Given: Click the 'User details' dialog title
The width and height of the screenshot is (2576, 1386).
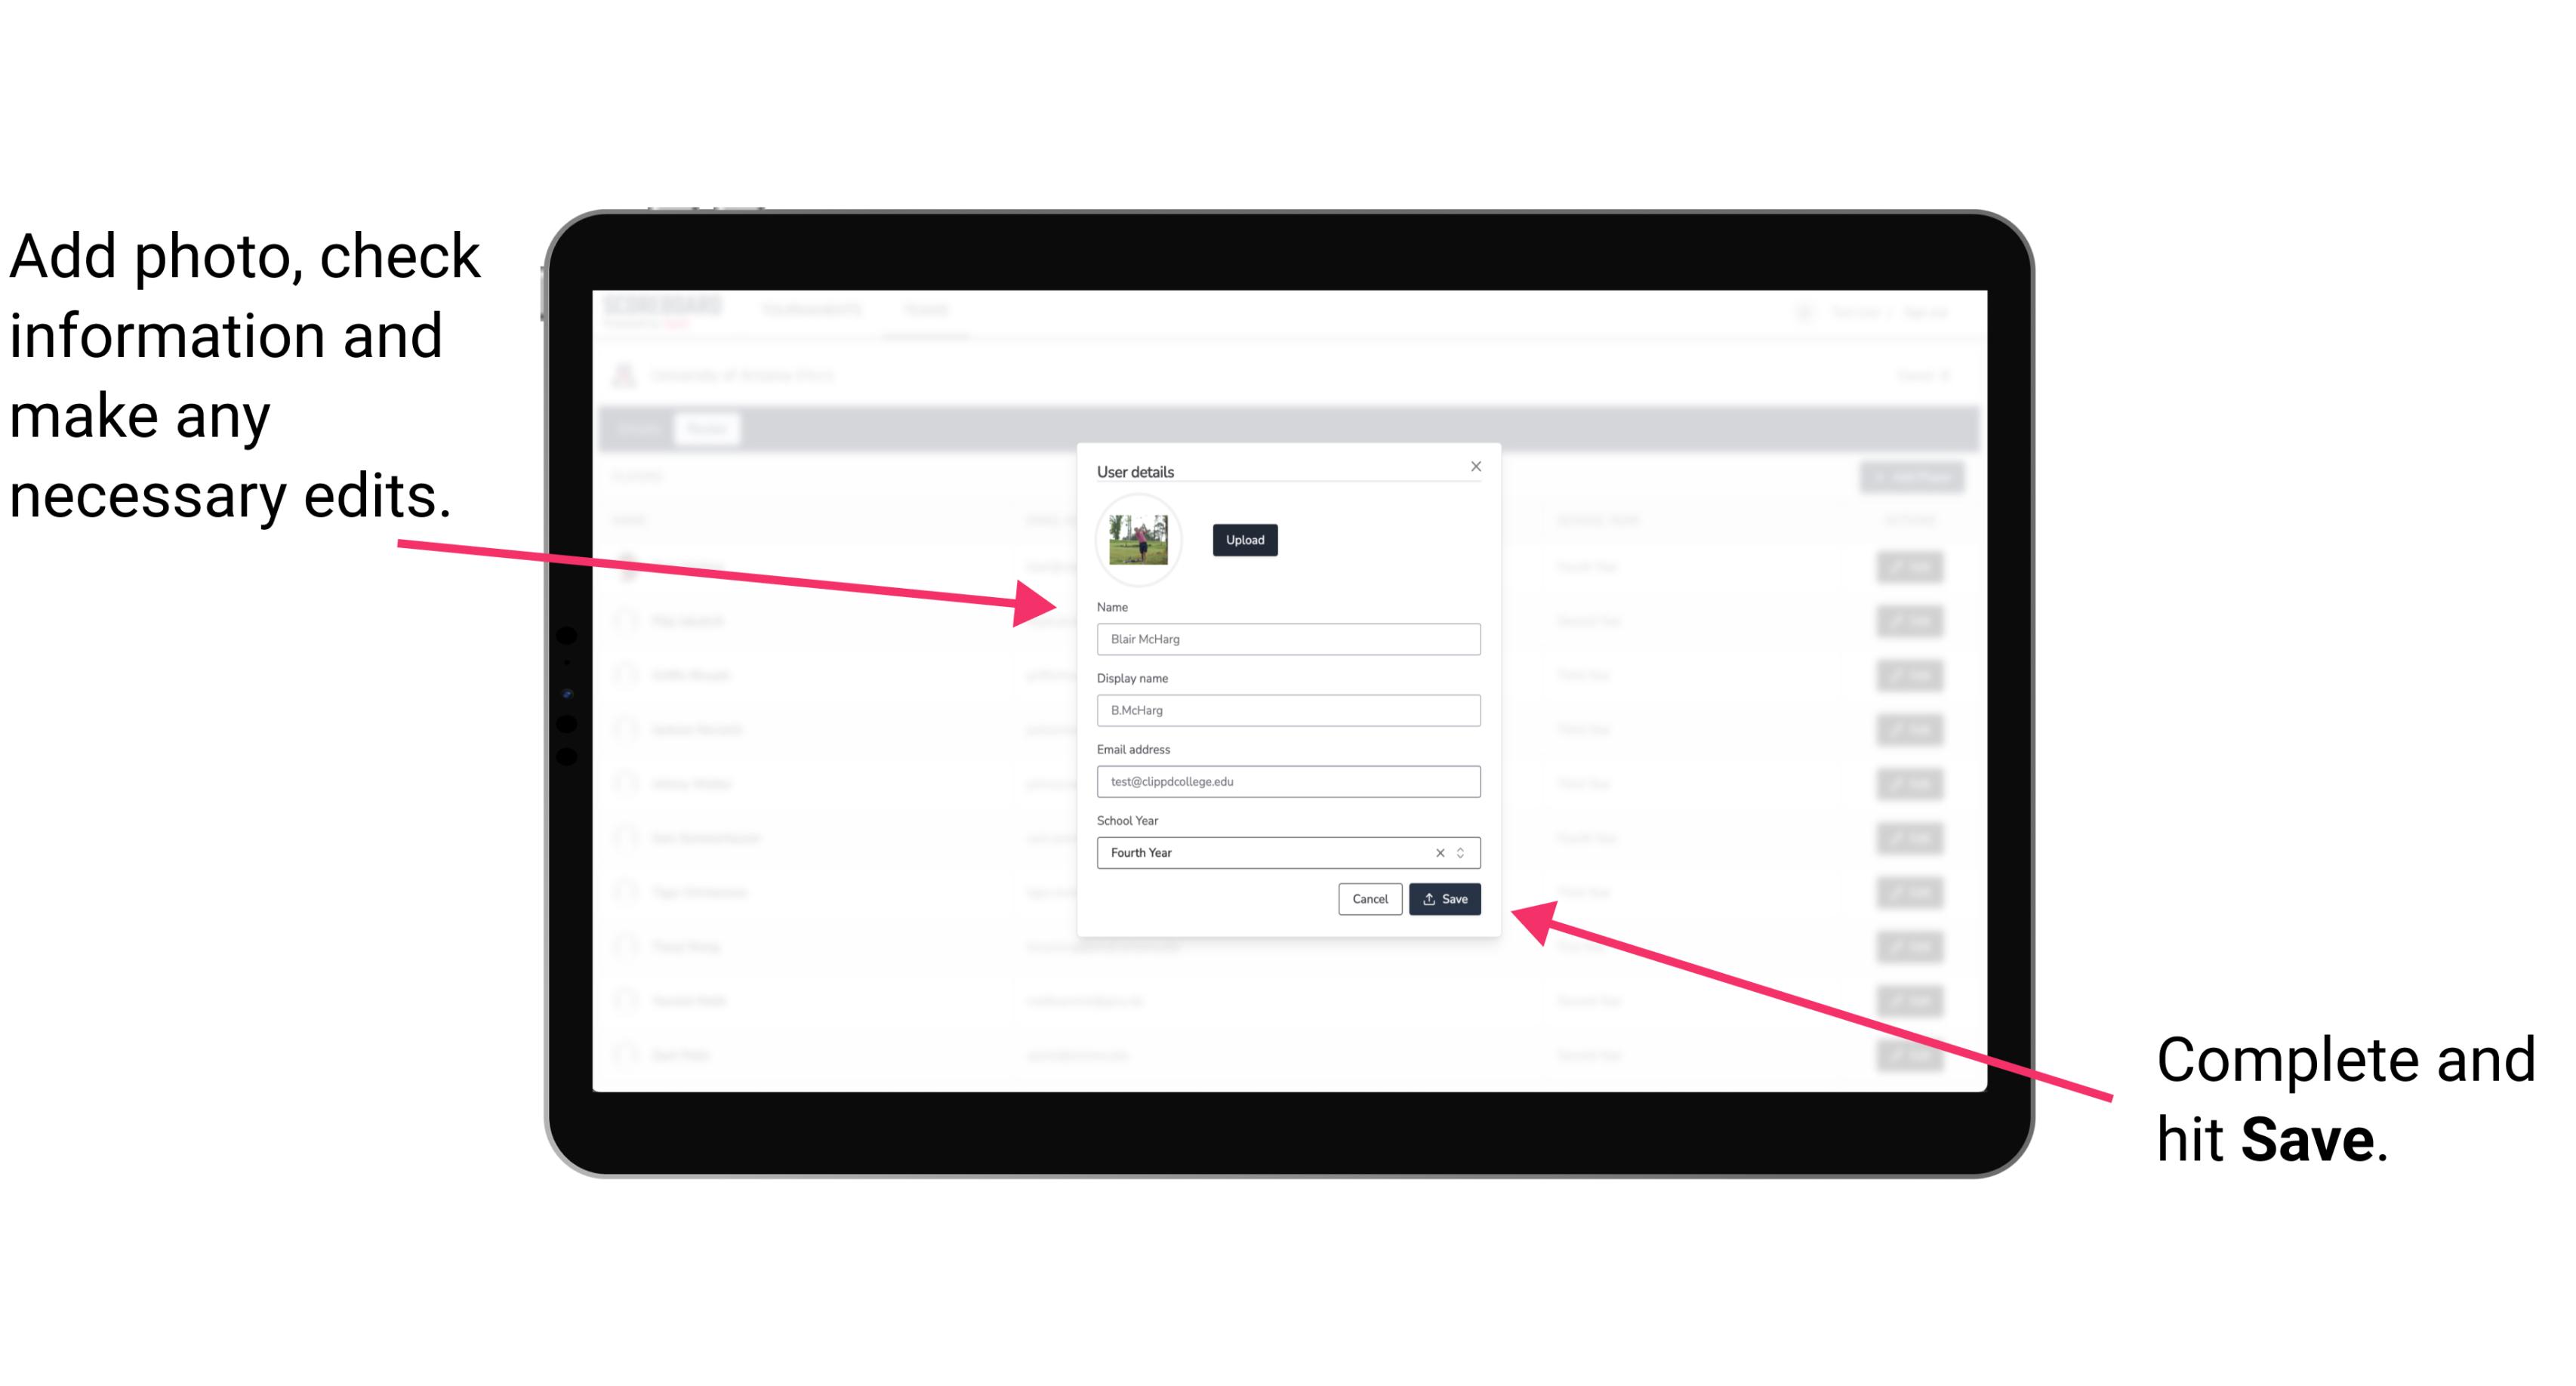Looking at the screenshot, I should tap(1137, 470).
